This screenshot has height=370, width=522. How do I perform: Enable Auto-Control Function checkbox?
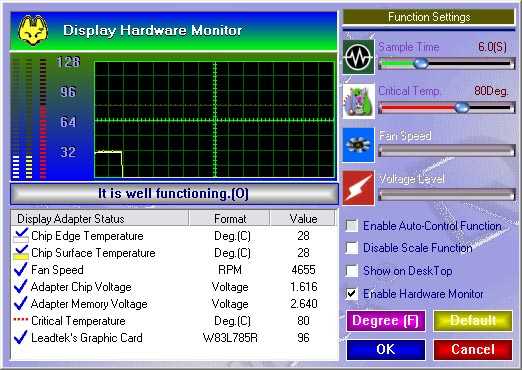(352, 226)
